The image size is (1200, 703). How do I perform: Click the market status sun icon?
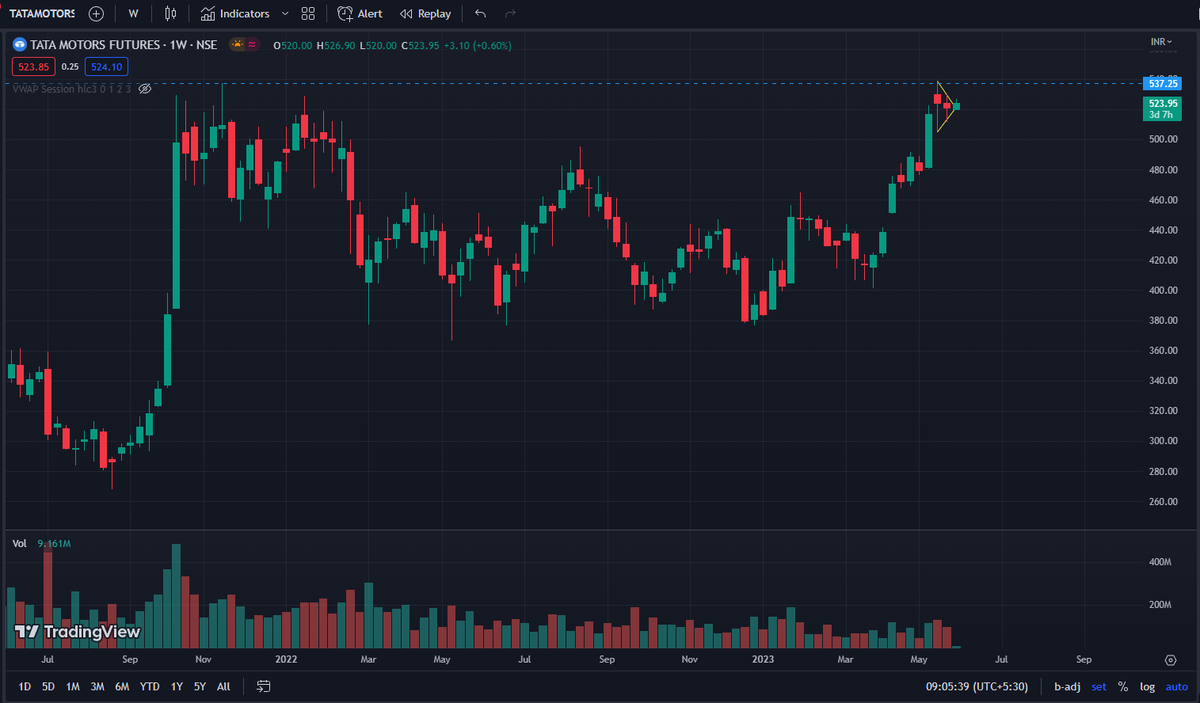[237, 44]
